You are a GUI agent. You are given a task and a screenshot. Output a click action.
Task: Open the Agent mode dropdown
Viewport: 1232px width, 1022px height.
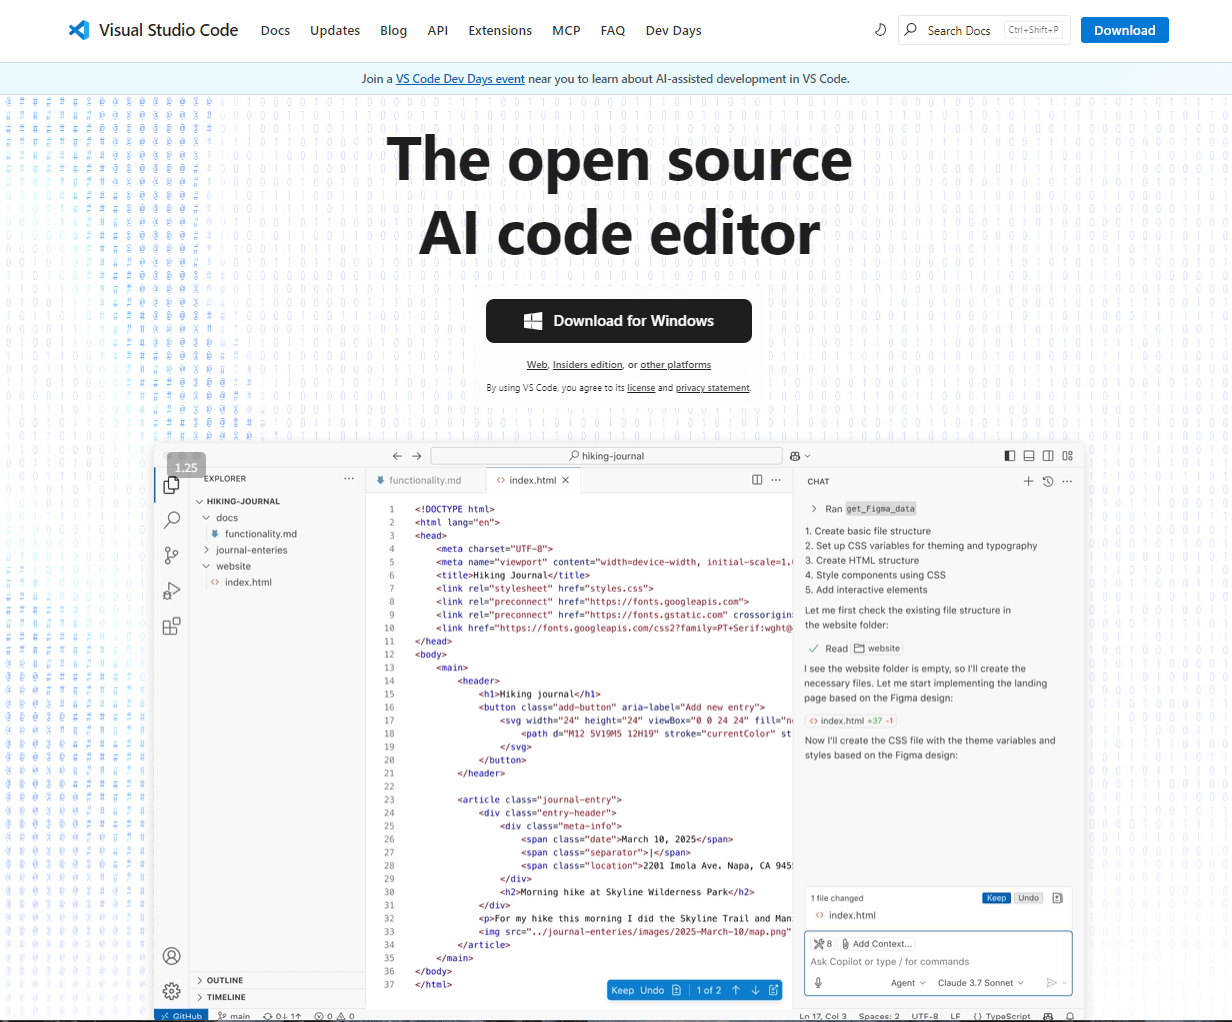pyautogui.click(x=908, y=983)
